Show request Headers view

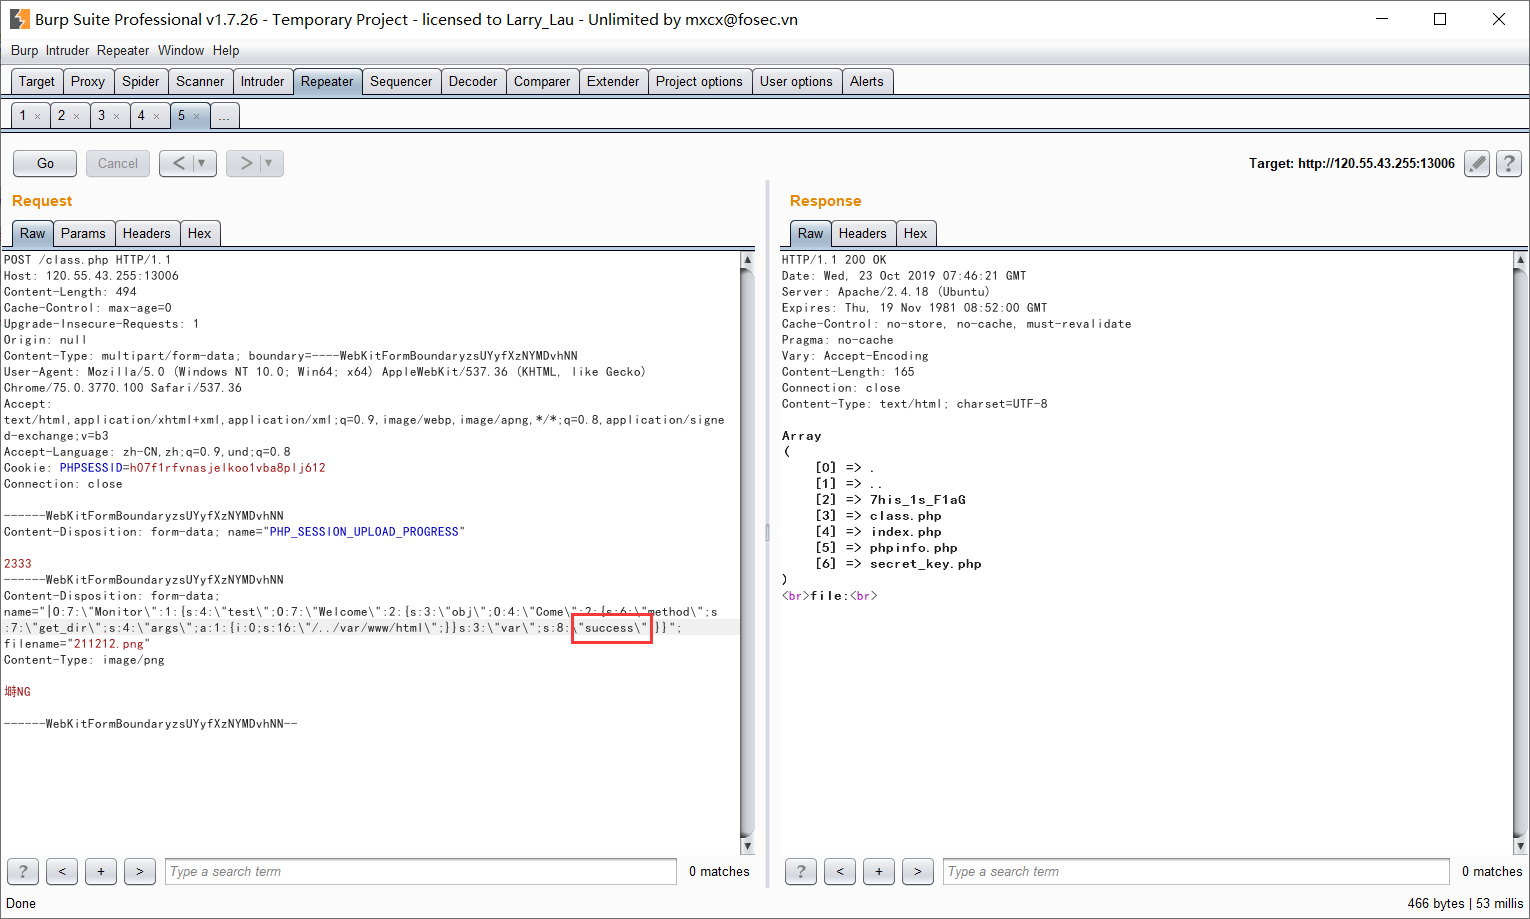147,234
